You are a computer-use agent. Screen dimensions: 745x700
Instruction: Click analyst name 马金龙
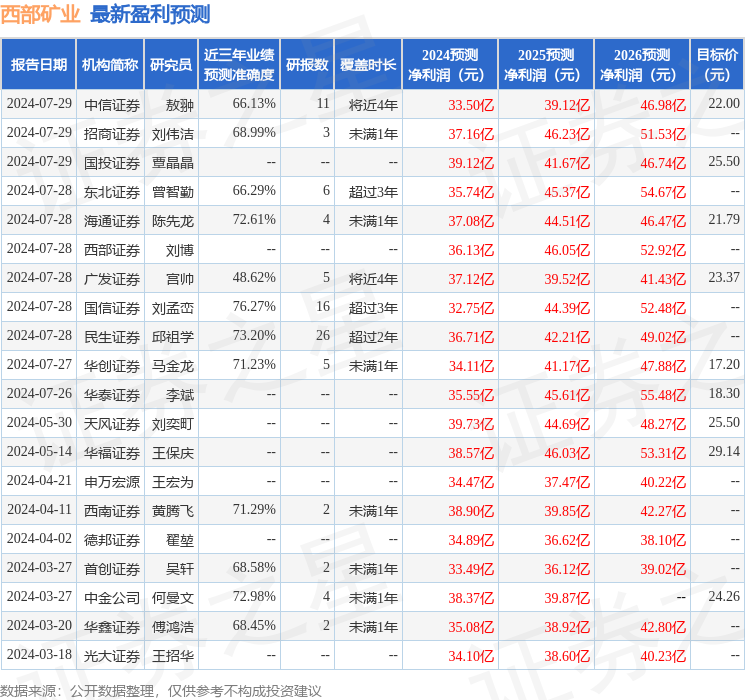tap(173, 365)
